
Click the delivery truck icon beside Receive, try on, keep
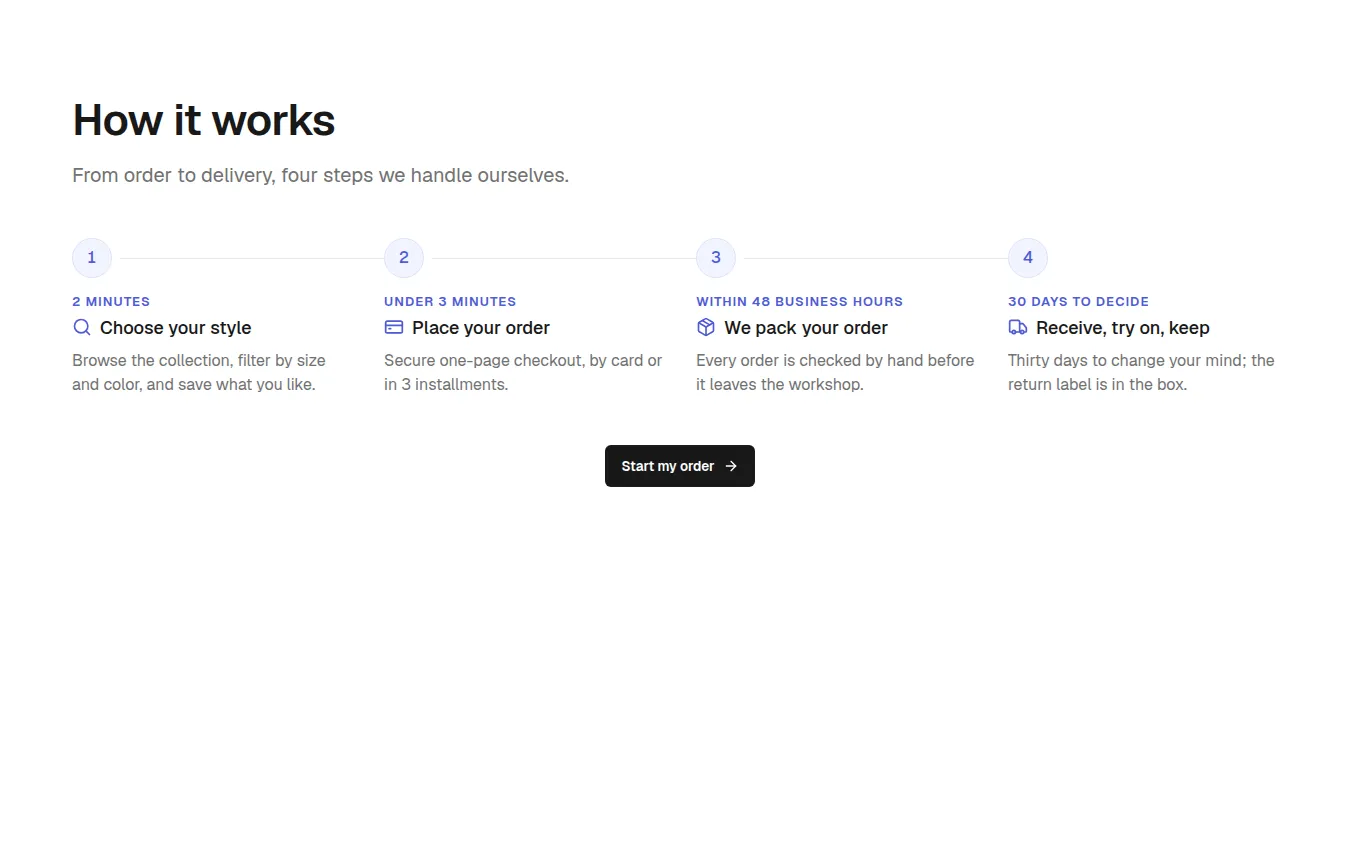click(x=1018, y=327)
